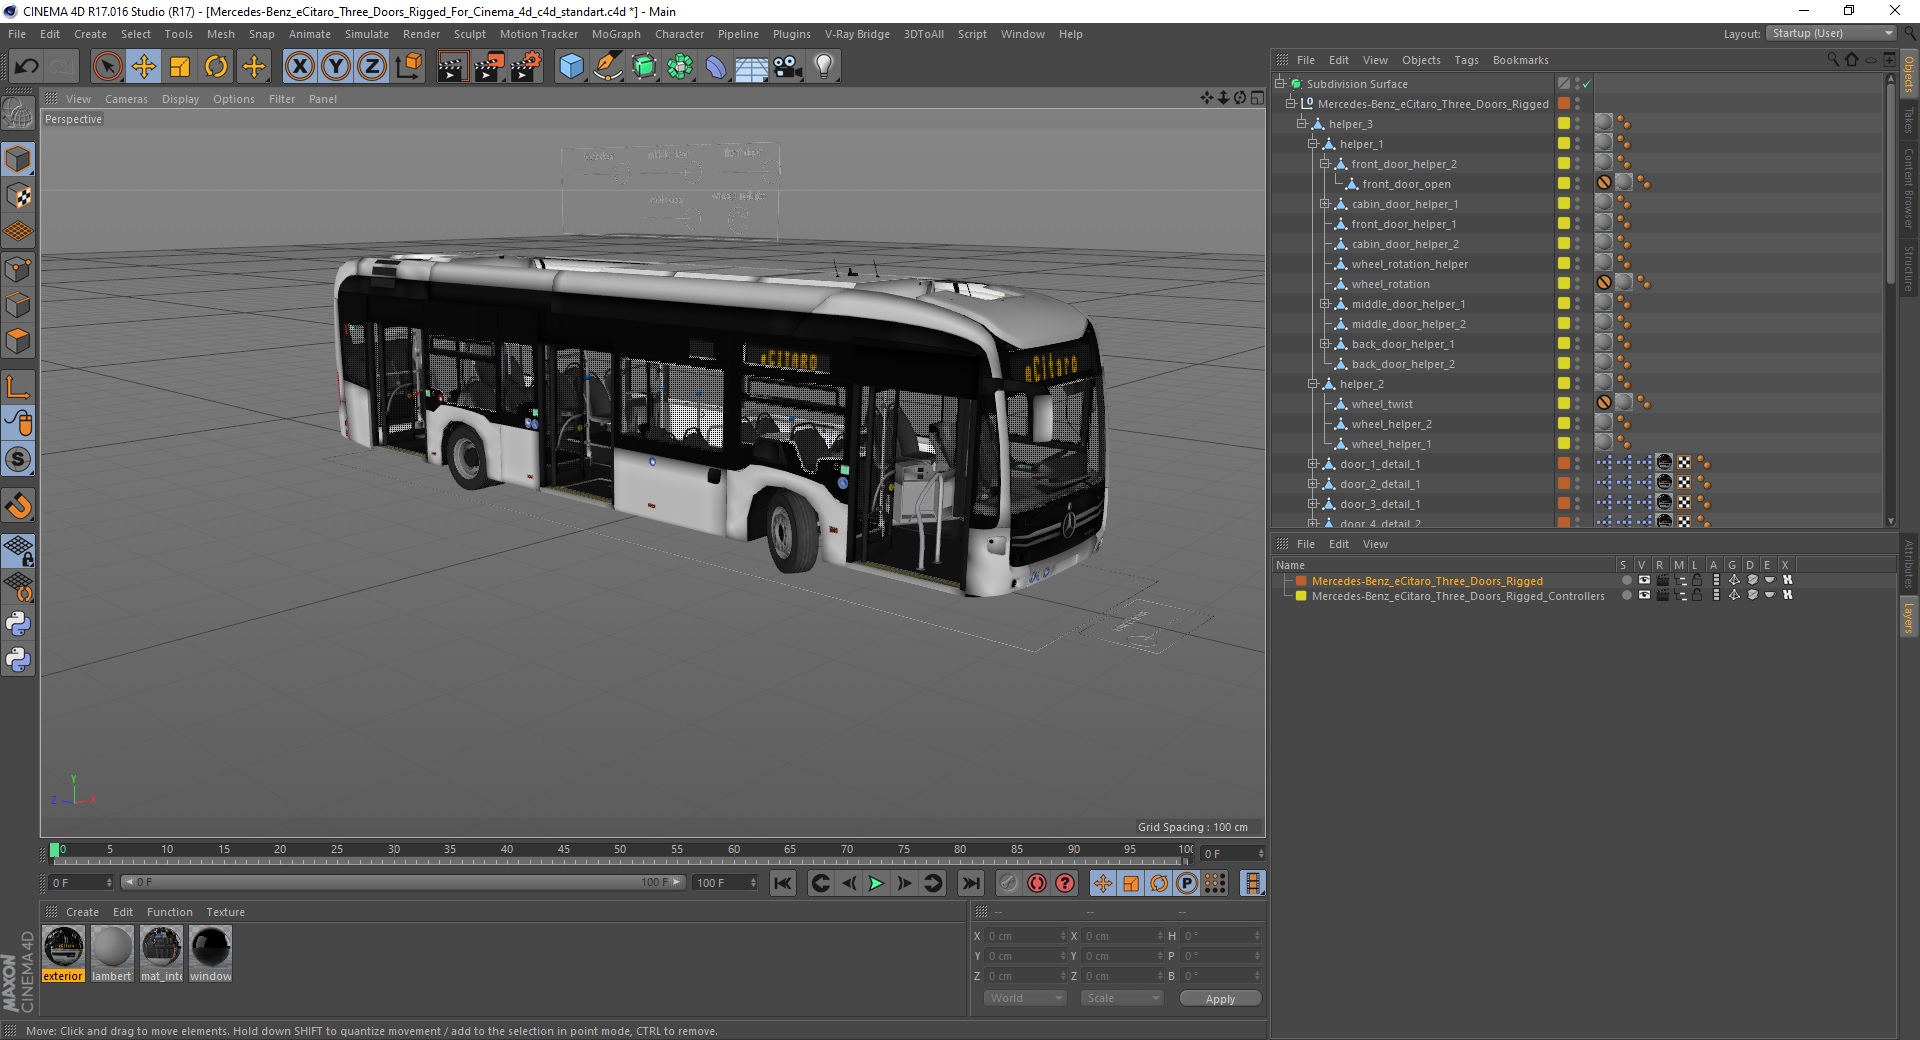The height and width of the screenshot is (1040, 1920).
Task: Open the deformer objects icon
Action: click(716, 67)
